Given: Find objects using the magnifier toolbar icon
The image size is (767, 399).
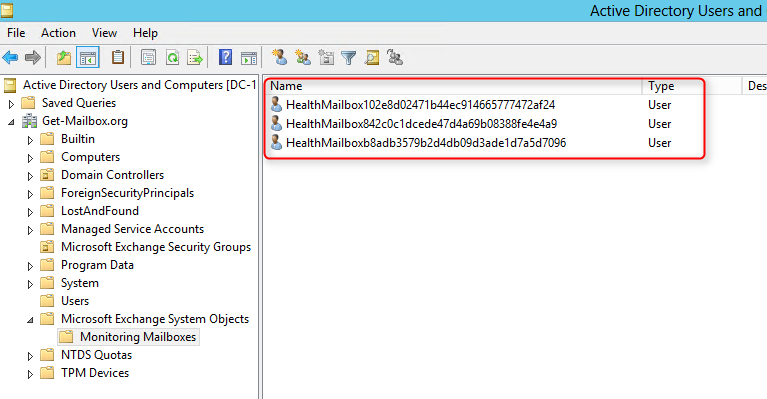Looking at the screenshot, I should [372, 58].
